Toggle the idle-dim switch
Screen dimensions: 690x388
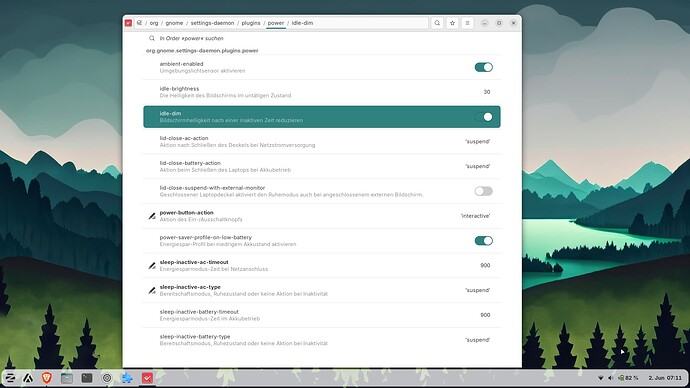point(483,117)
